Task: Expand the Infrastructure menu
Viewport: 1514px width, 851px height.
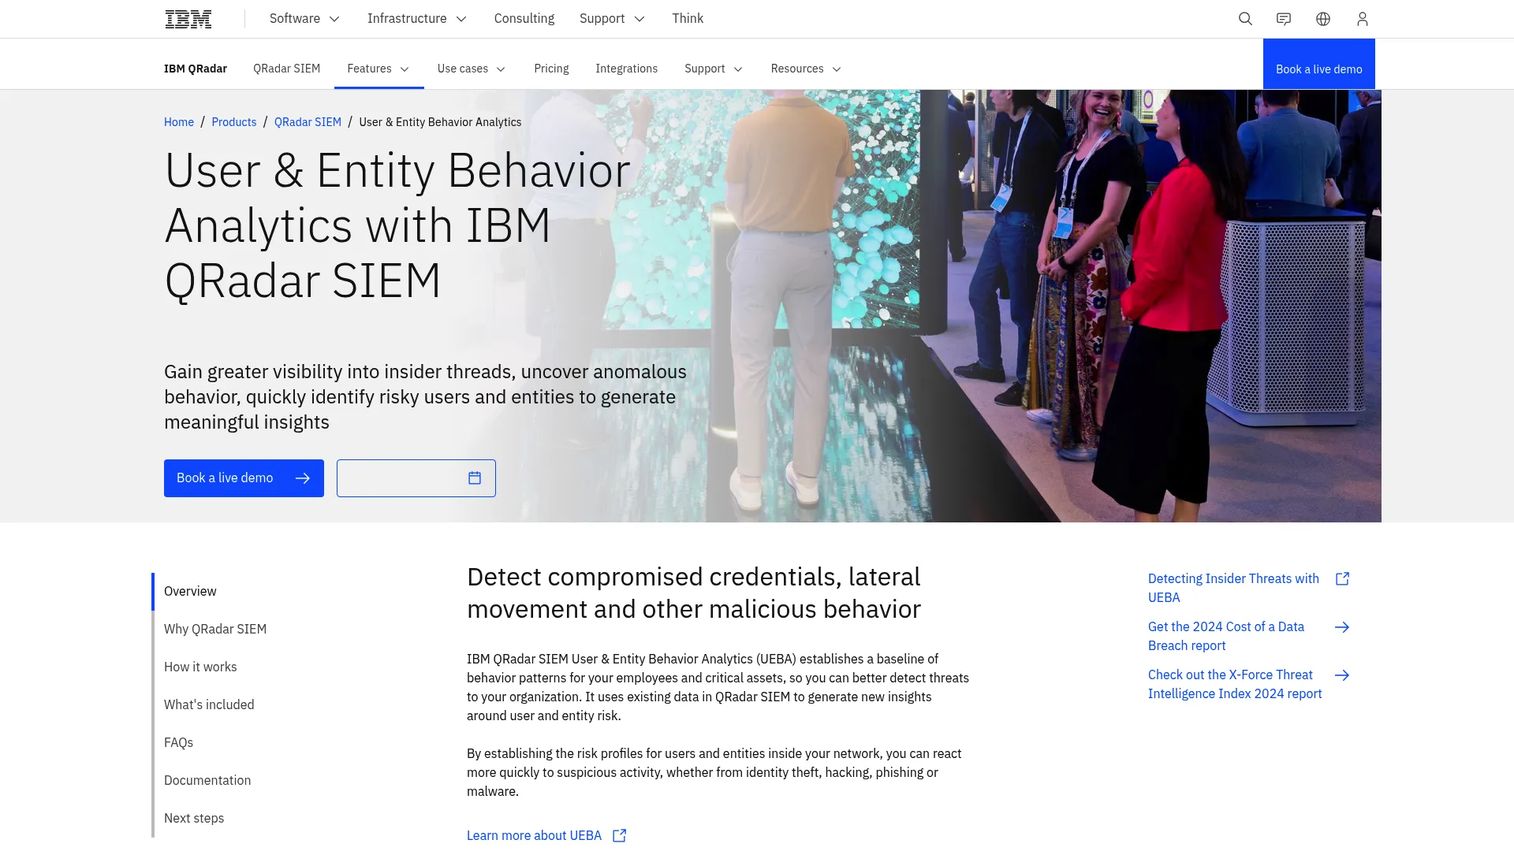Action: pos(416,18)
